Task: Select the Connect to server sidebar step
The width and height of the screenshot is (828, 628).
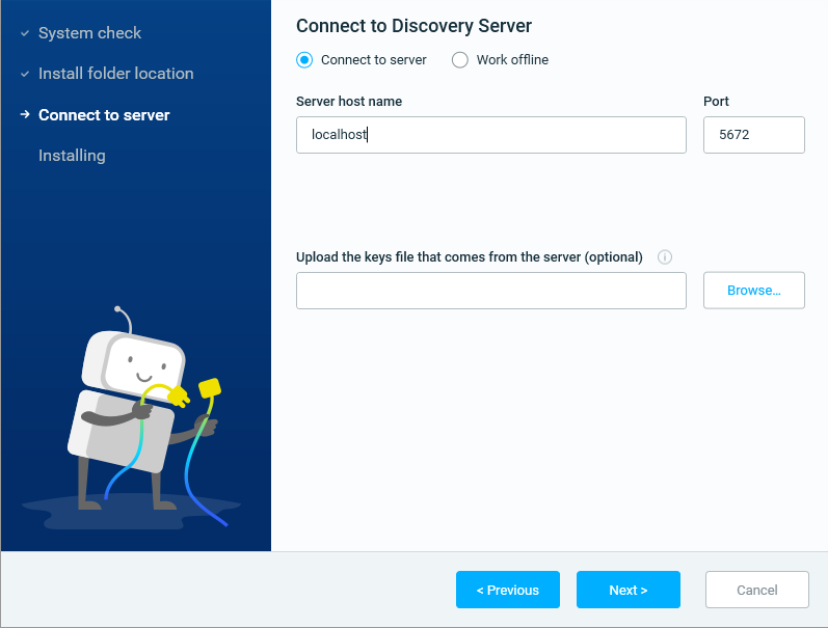Action: tap(104, 115)
